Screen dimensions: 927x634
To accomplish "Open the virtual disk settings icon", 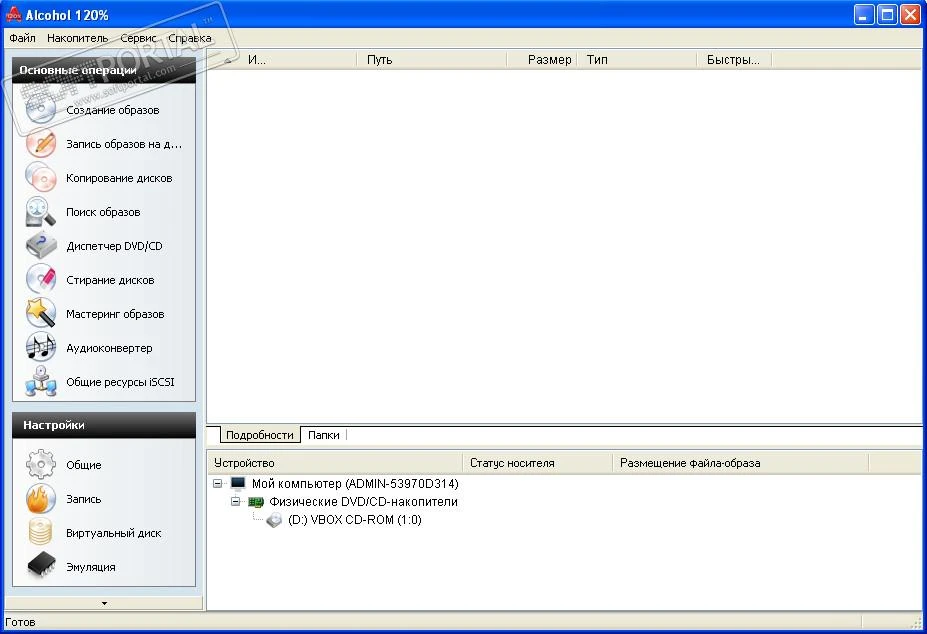I will (41, 533).
